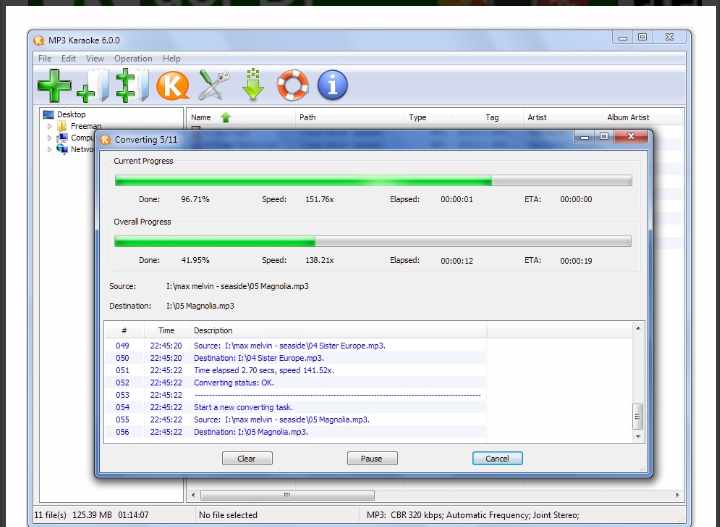This screenshot has width=720, height=527.
Task: Select log row 055 Source Magnolia
Action: click(x=296, y=420)
